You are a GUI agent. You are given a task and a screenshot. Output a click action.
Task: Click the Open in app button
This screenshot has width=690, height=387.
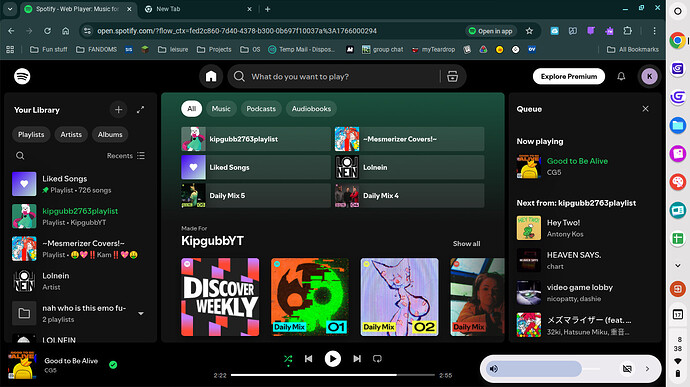tap(491, 31)
